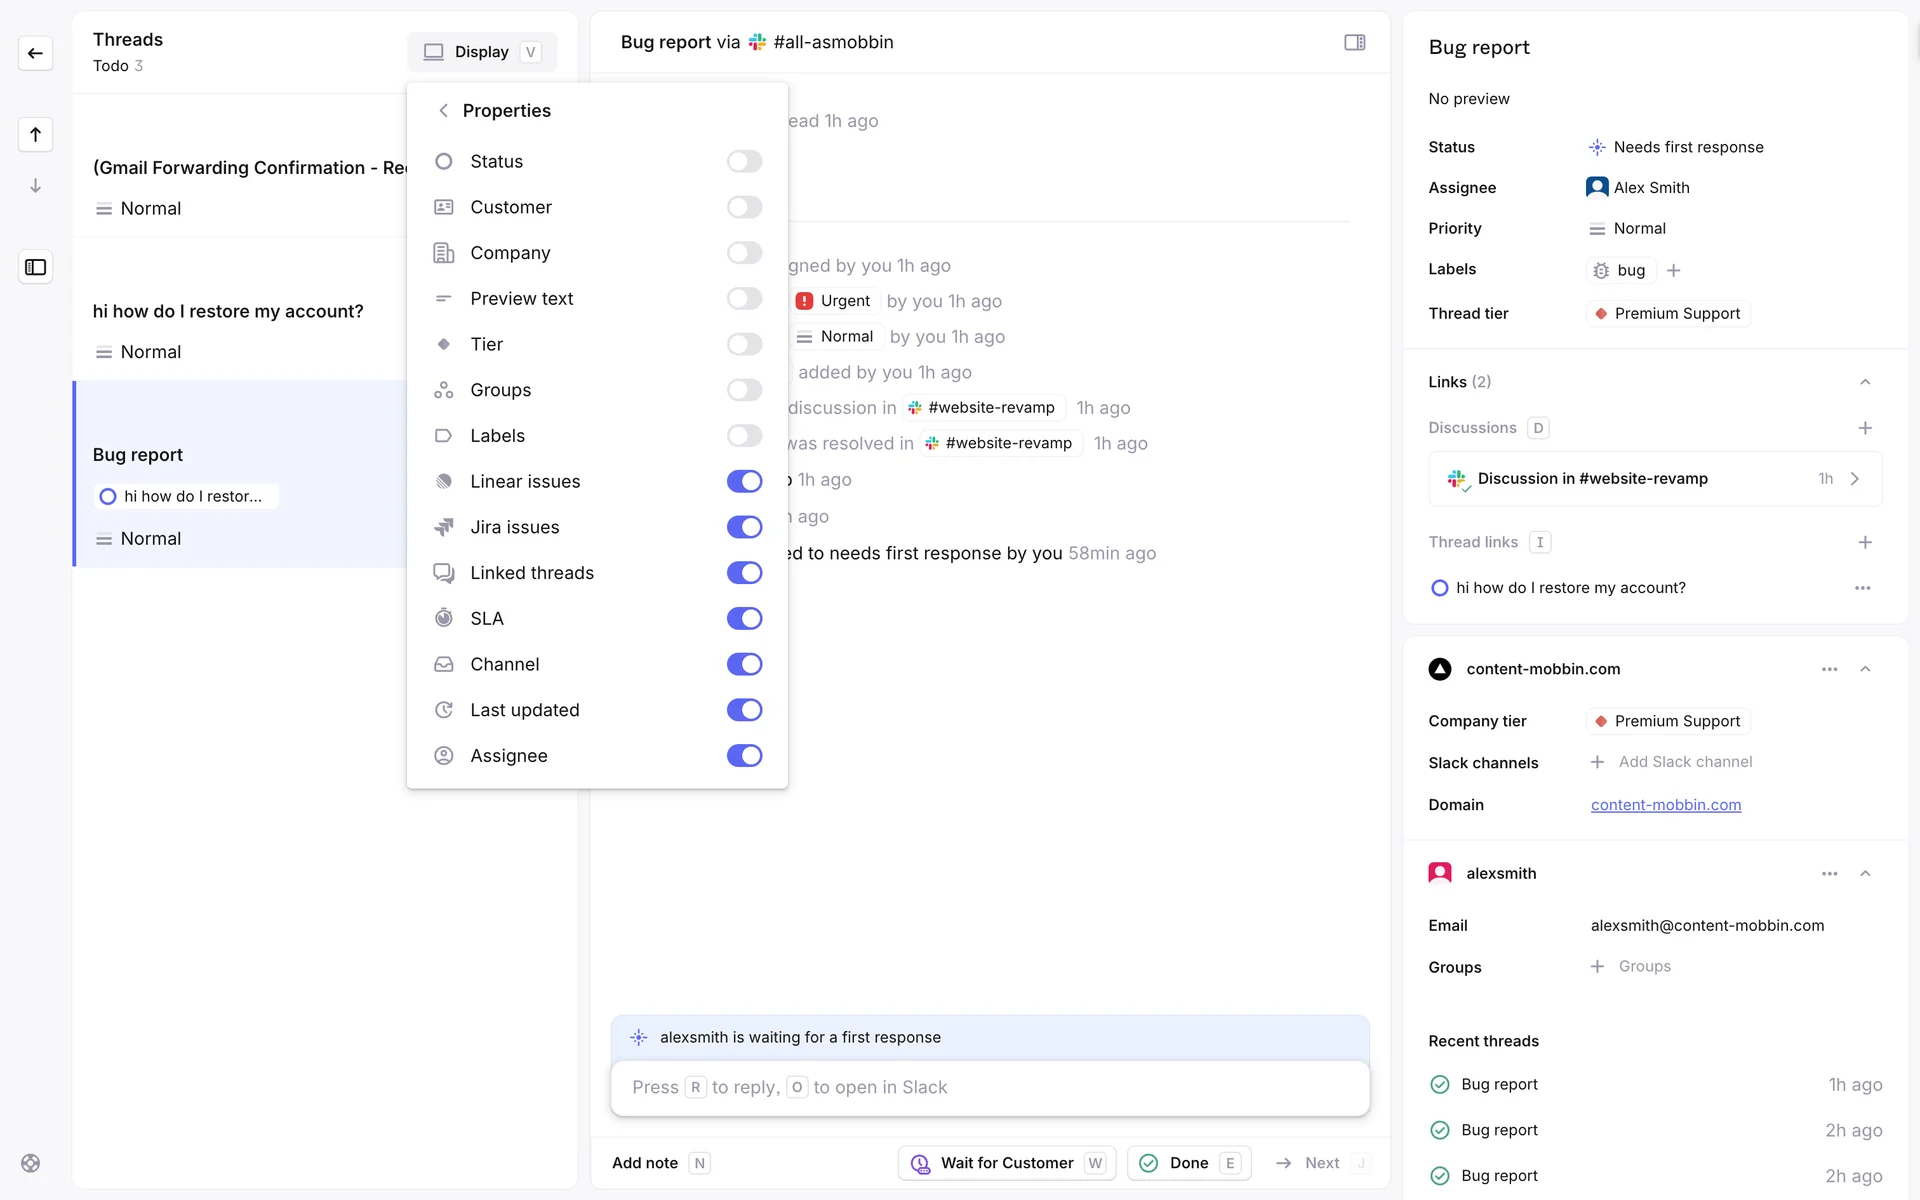The height and width of the screenshot is (1200, 1920).
Task: Click the back arrow icon at top left
Action: (x=35, y=53)
